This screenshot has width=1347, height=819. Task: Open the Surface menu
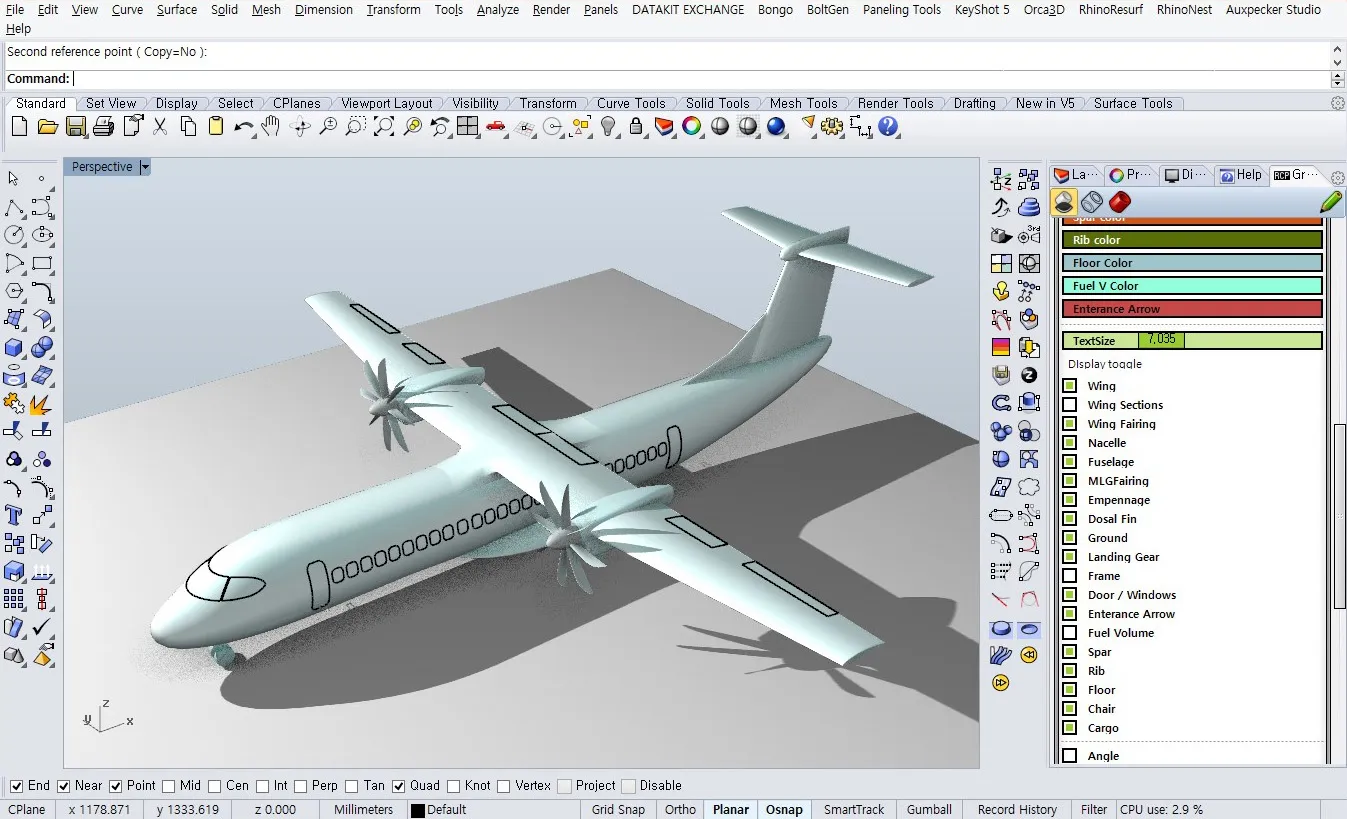point(176,9)
